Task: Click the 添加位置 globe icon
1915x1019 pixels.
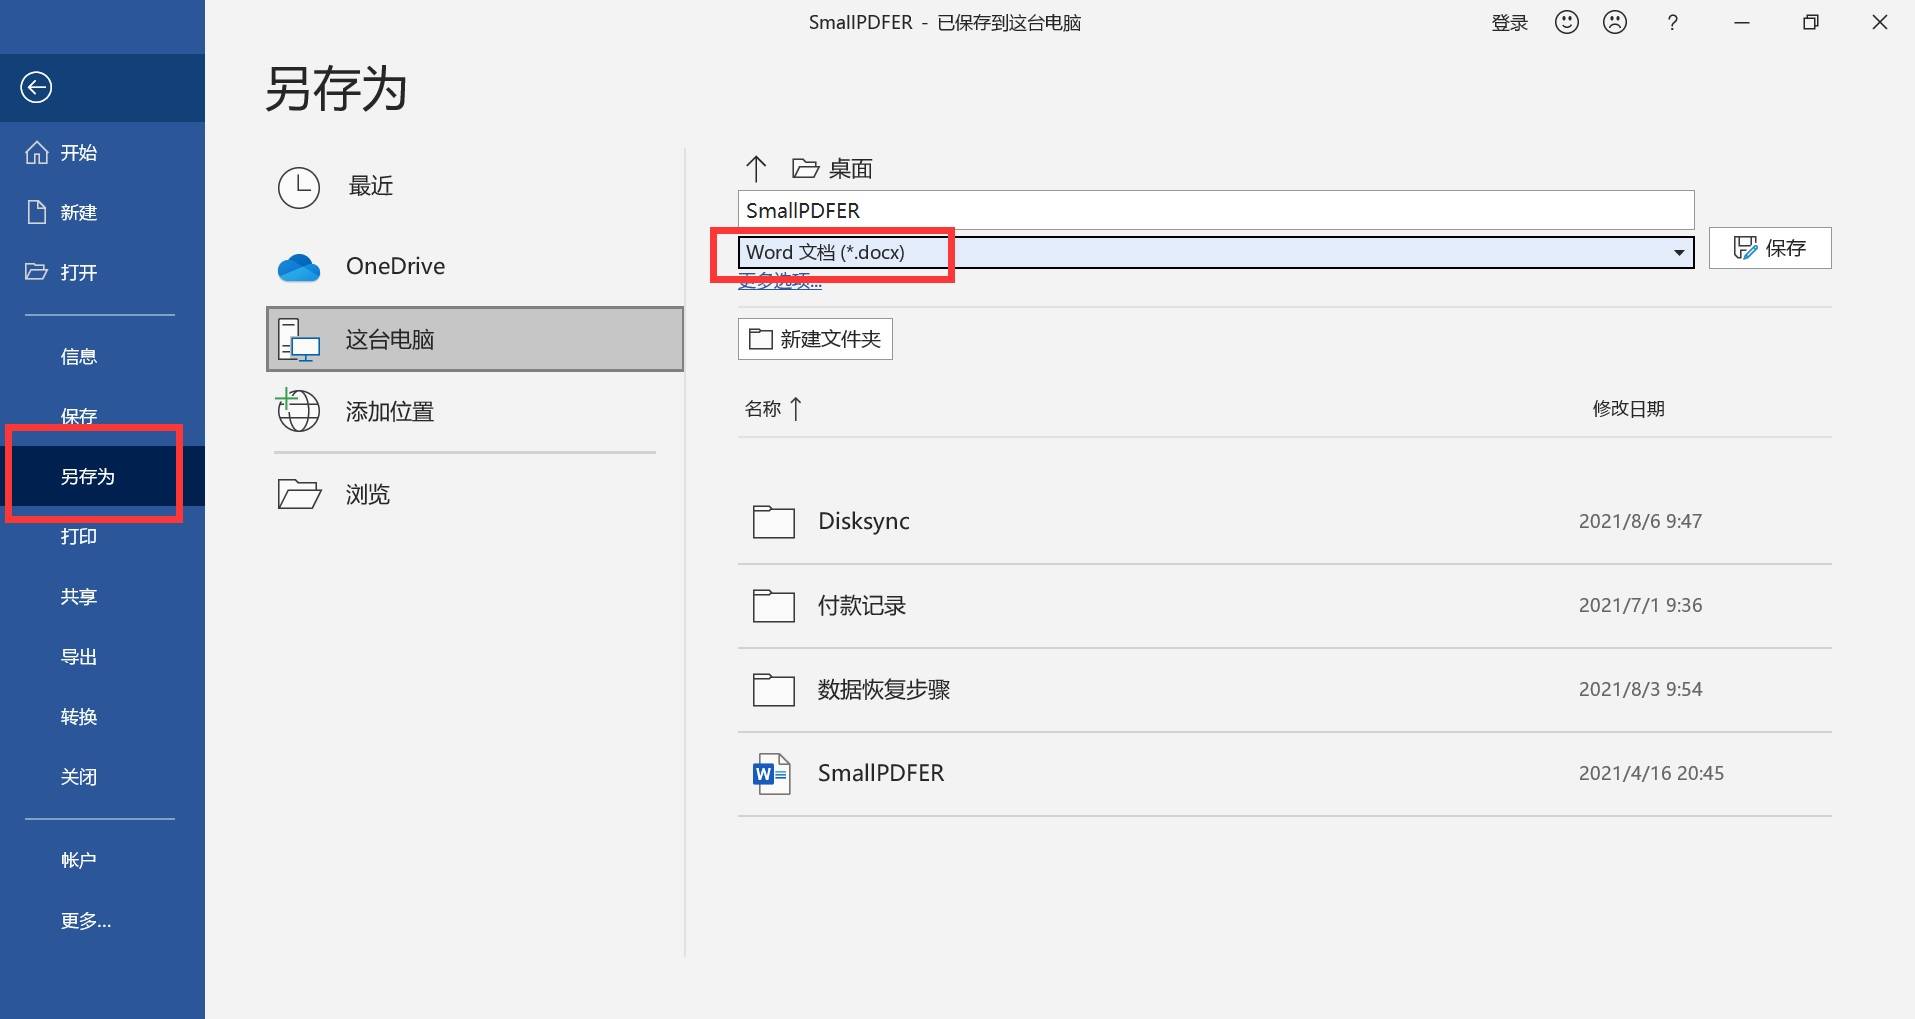Action: coord(298,411)
